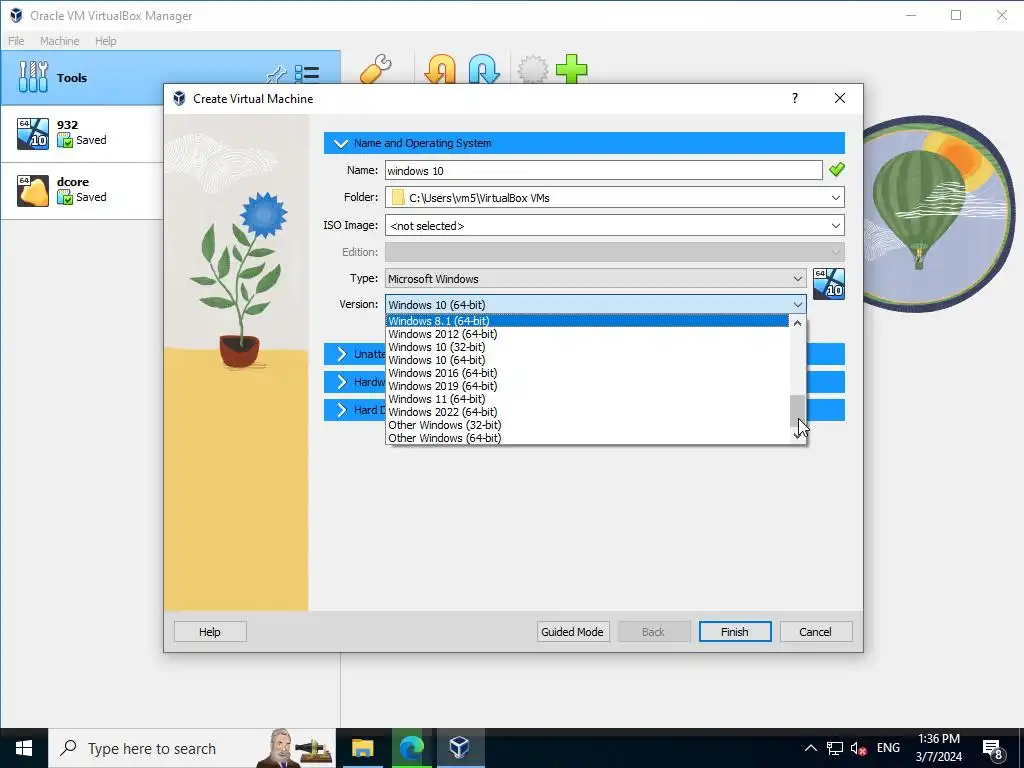The width and height of the screenshot is (1024, 768).
Task: Click the green plus Add toolbar icon
Action: [x=571, y=69]
